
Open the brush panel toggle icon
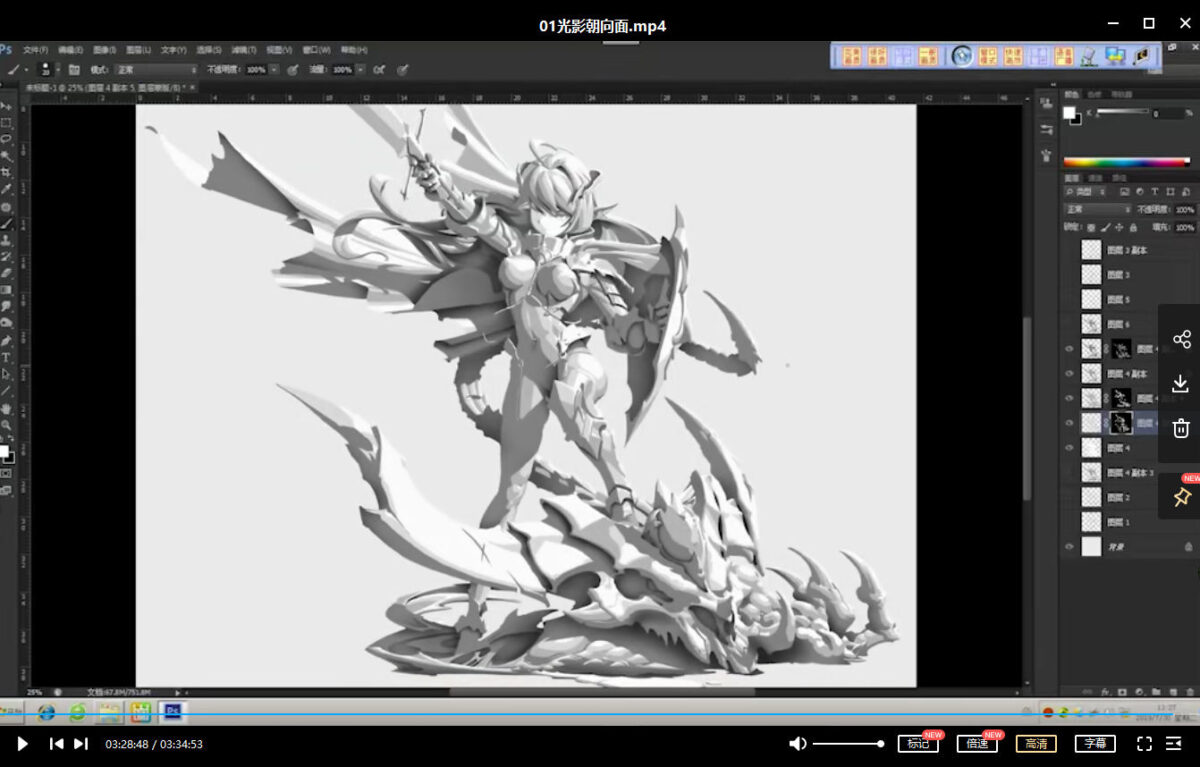coord(74,70)
